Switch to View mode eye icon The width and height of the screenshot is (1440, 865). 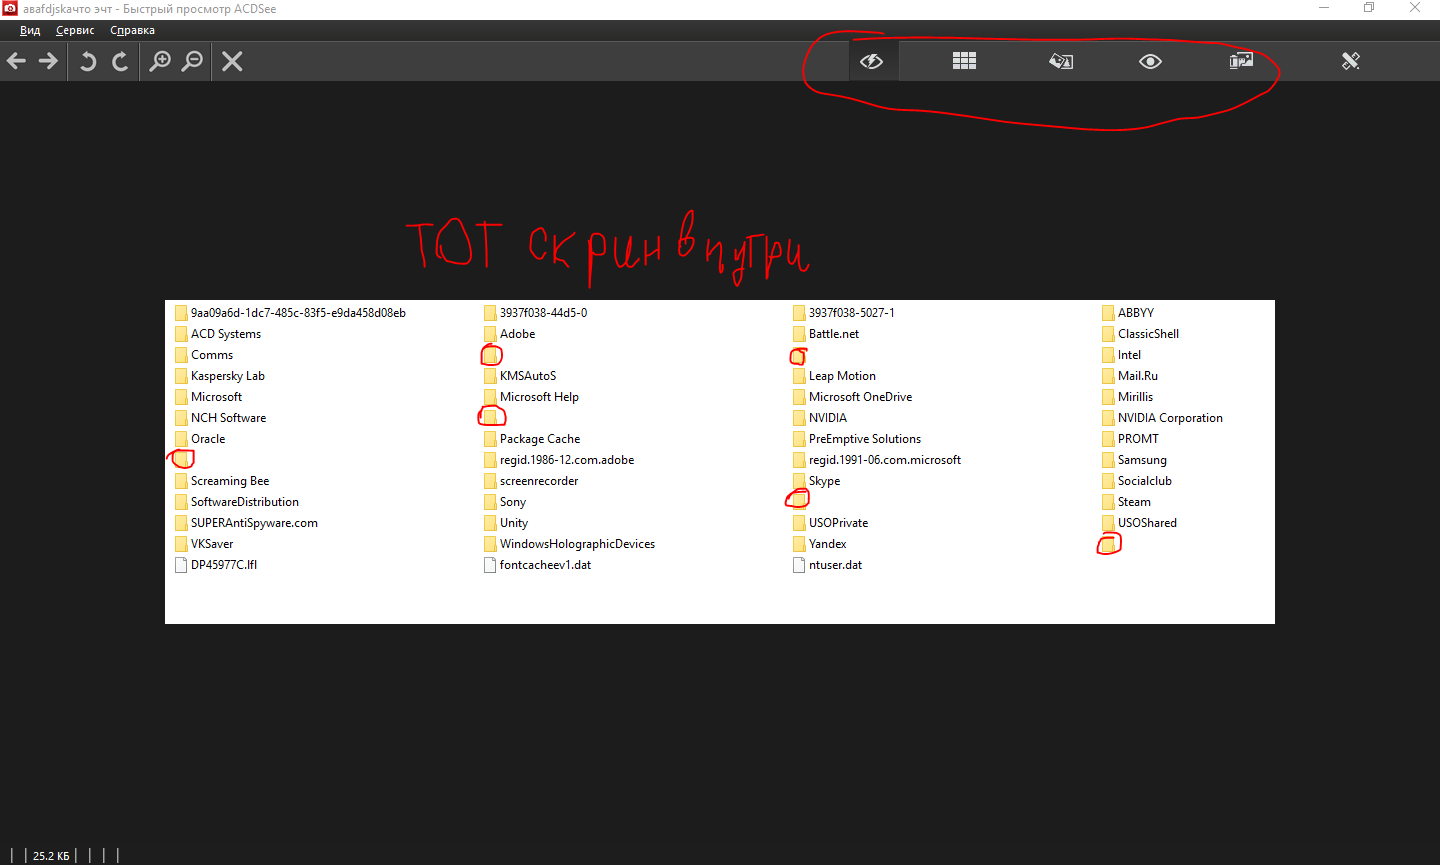[1150, 61]
